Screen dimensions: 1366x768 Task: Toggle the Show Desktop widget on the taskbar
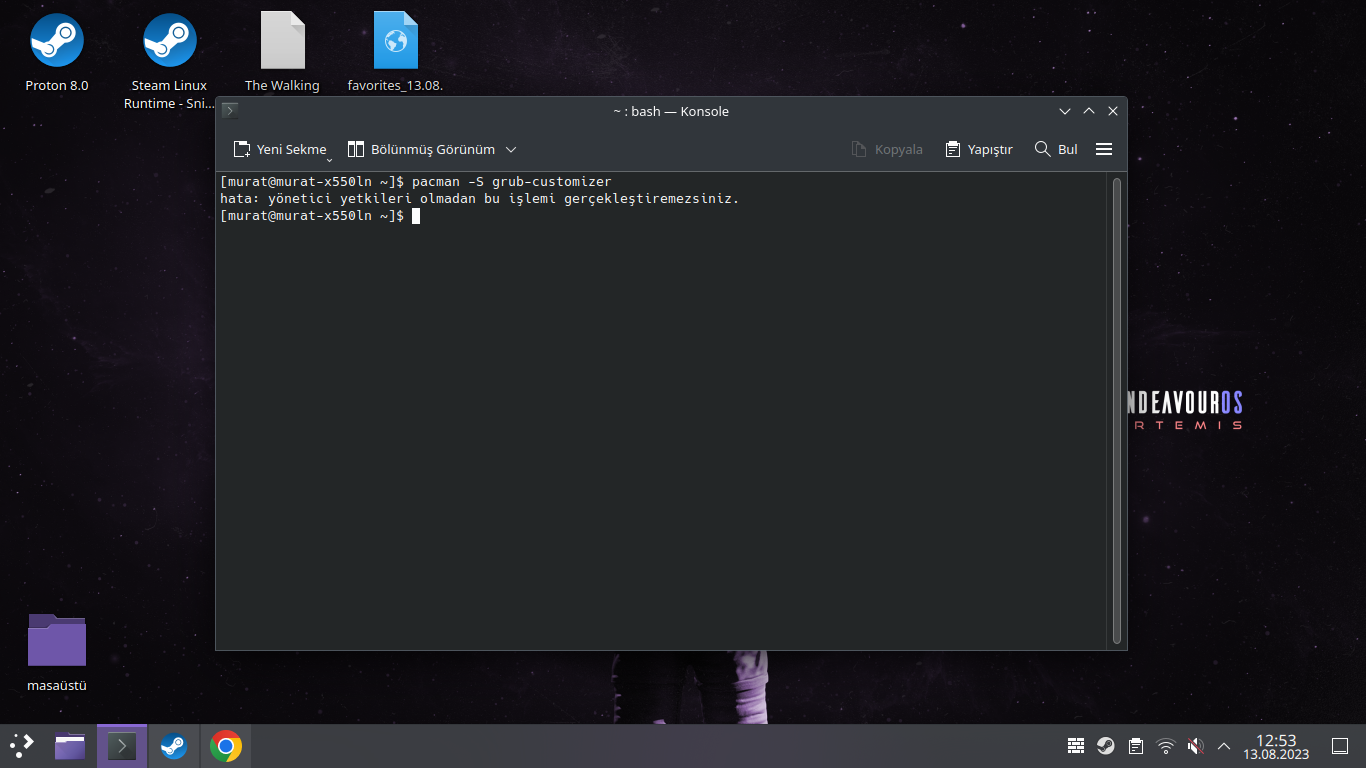point(1339,745)
